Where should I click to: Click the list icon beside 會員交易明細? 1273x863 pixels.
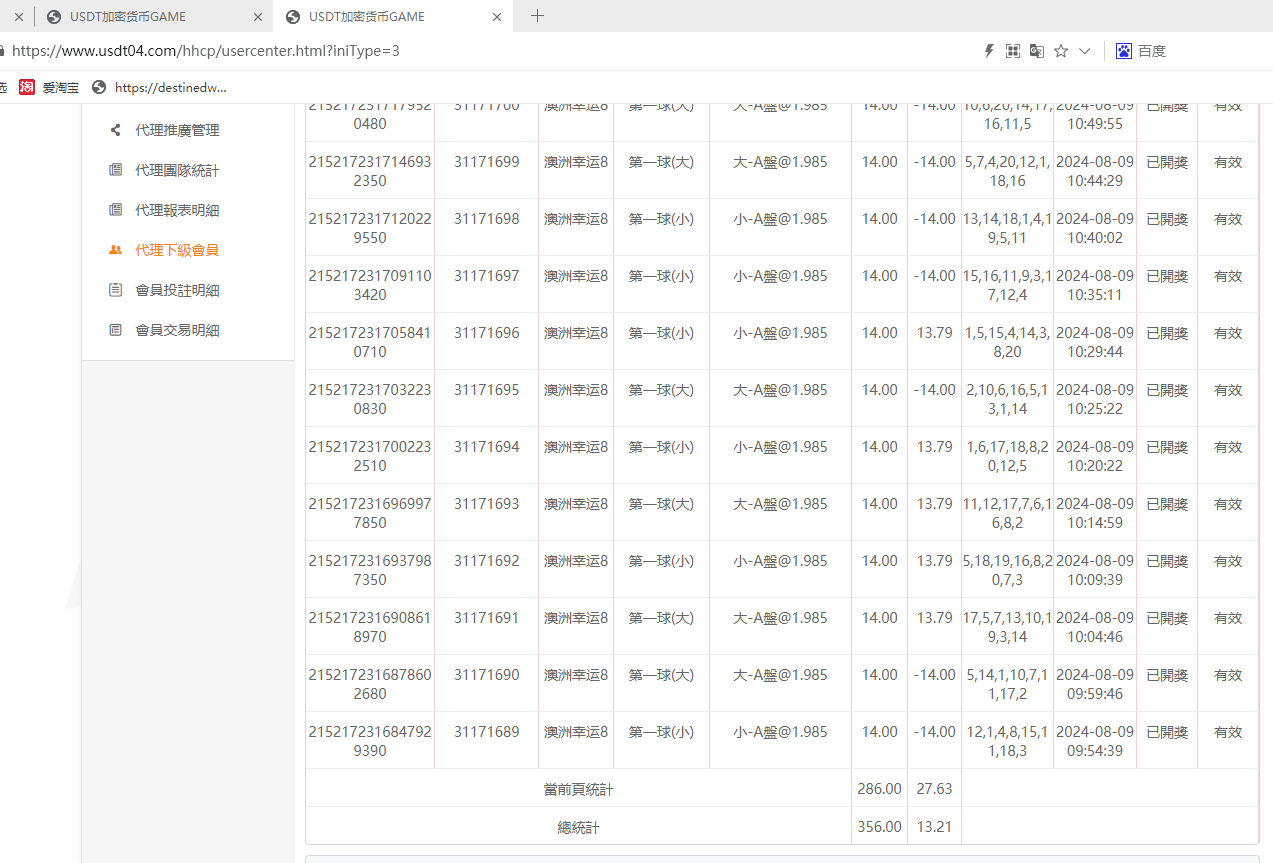pos(116,330)
